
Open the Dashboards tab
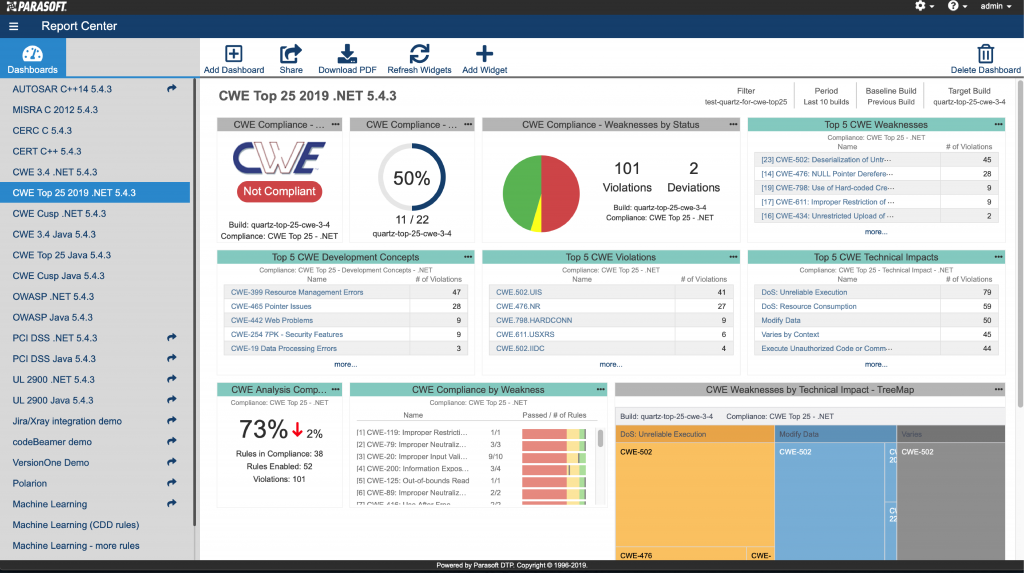pyautogui.click(x=33, y=58)
